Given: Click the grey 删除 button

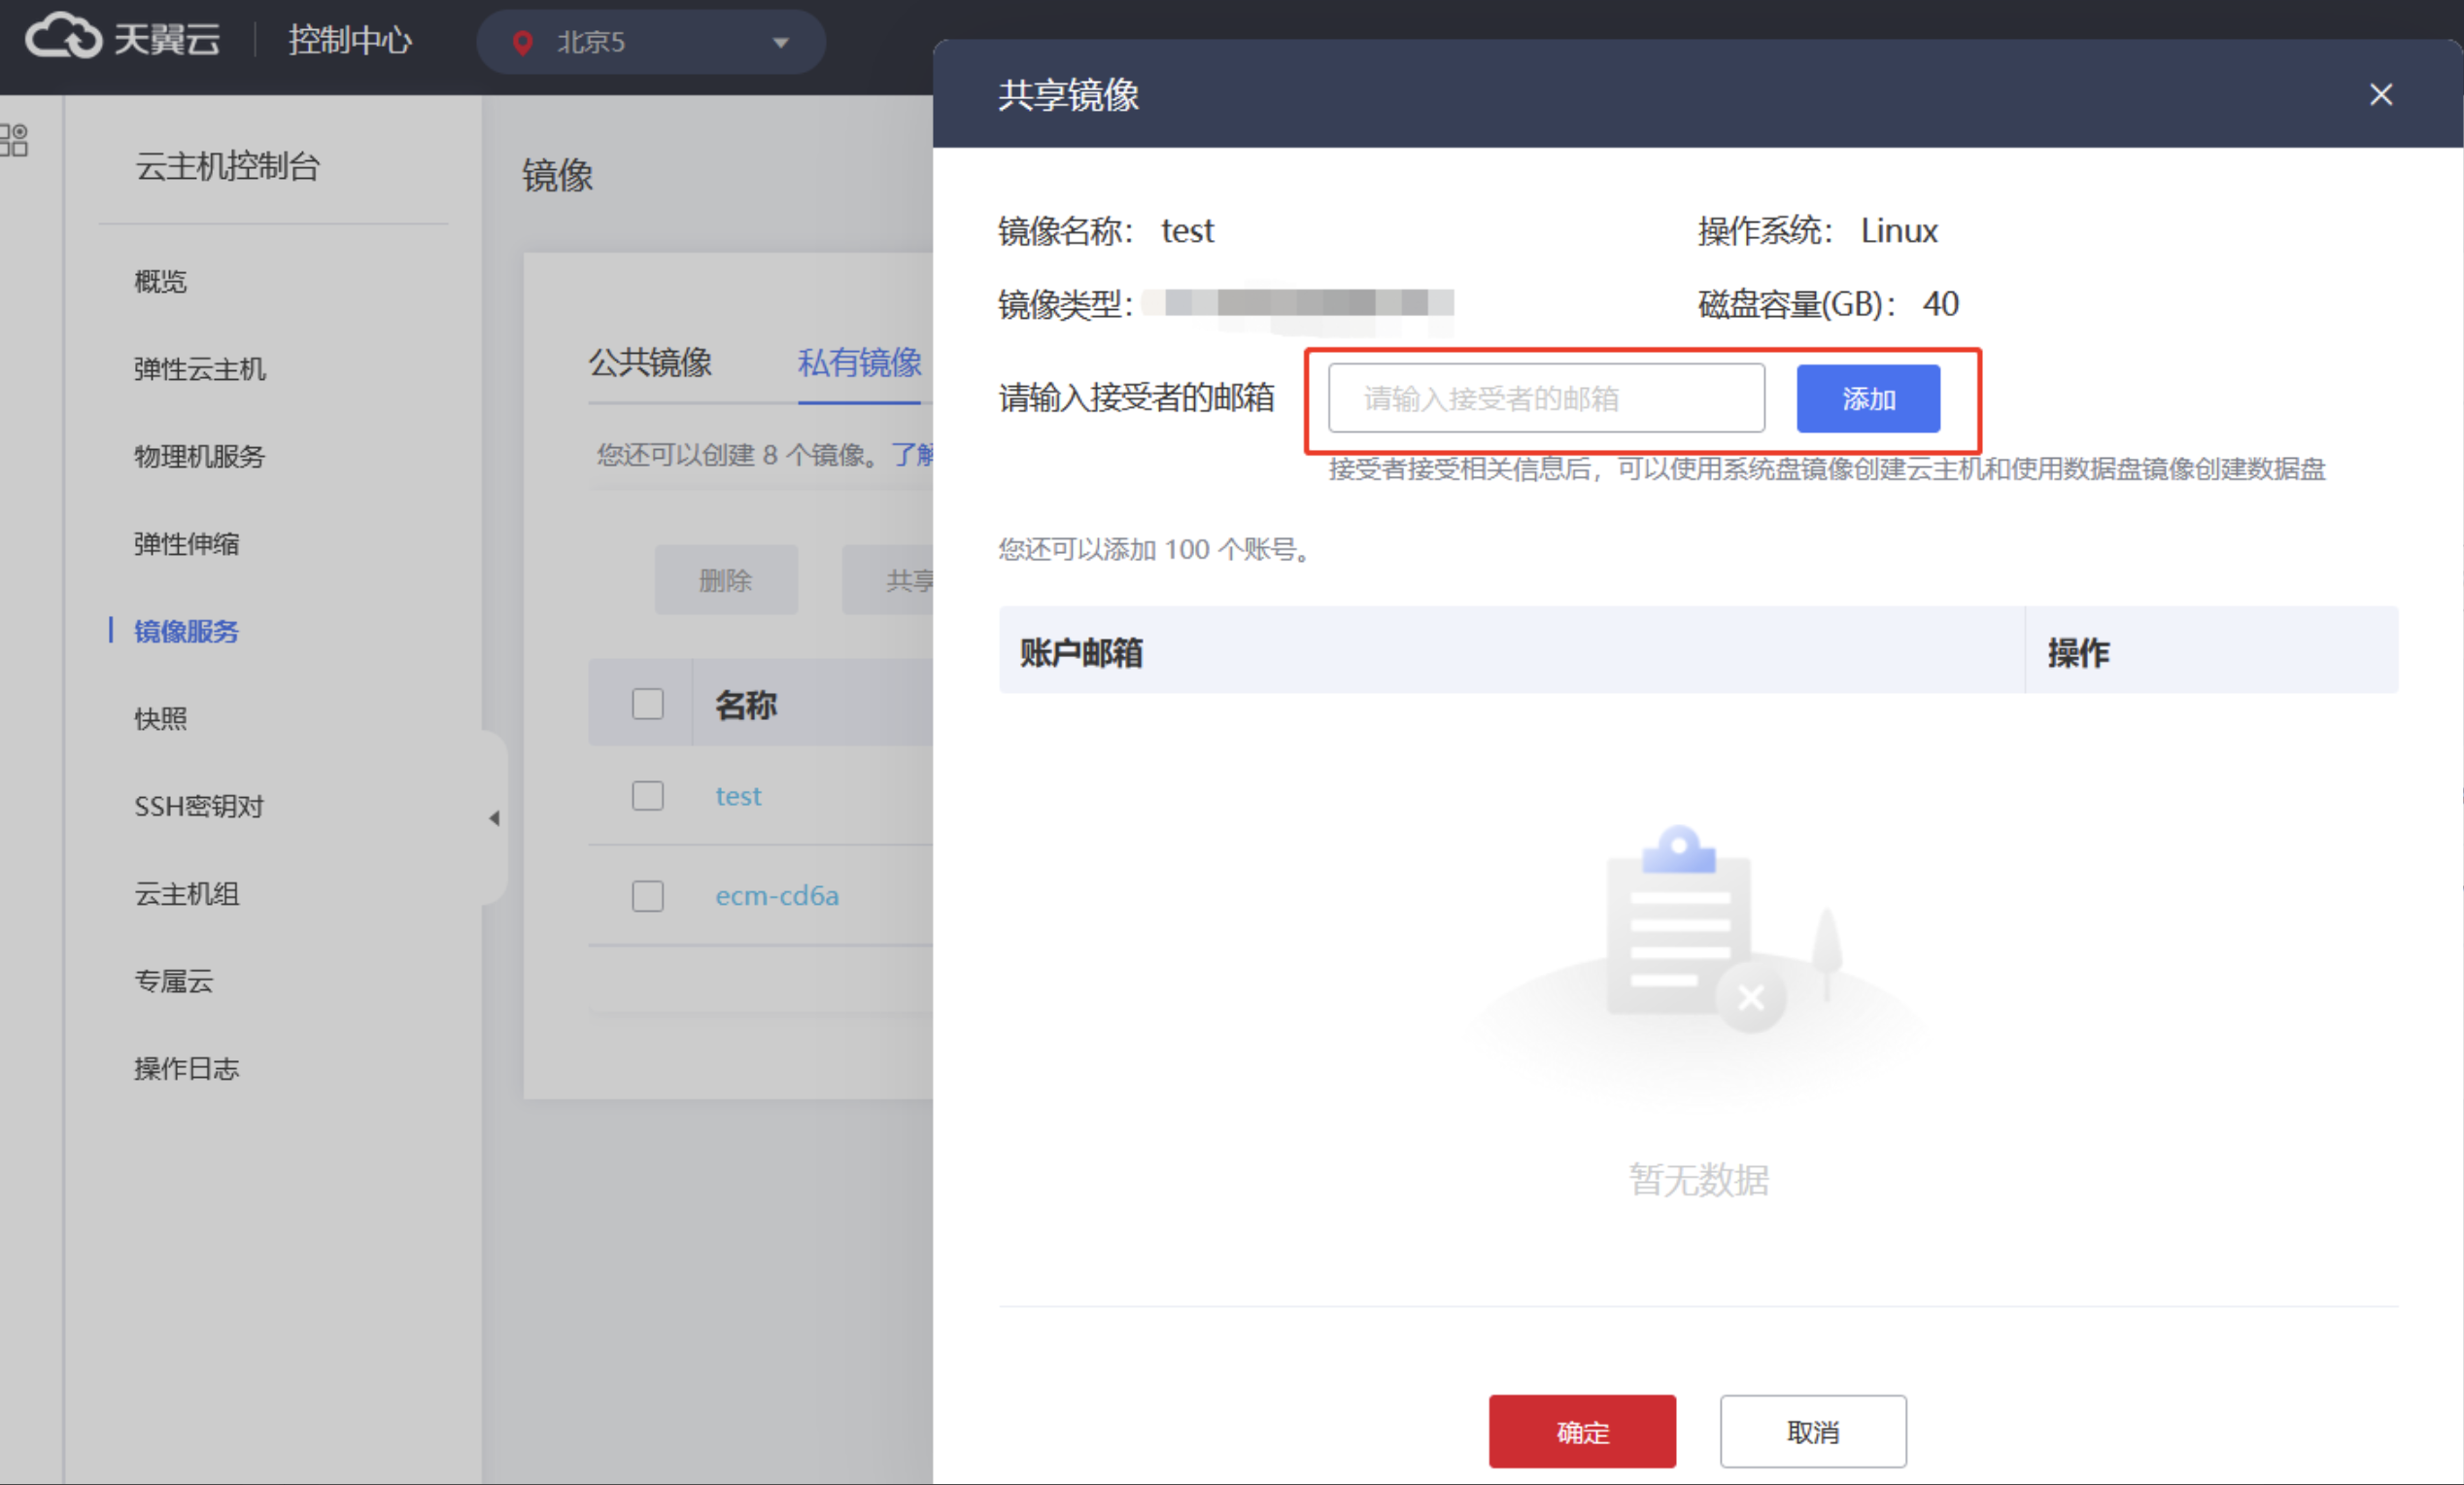Looking at the screenshot, I should 725,580.
